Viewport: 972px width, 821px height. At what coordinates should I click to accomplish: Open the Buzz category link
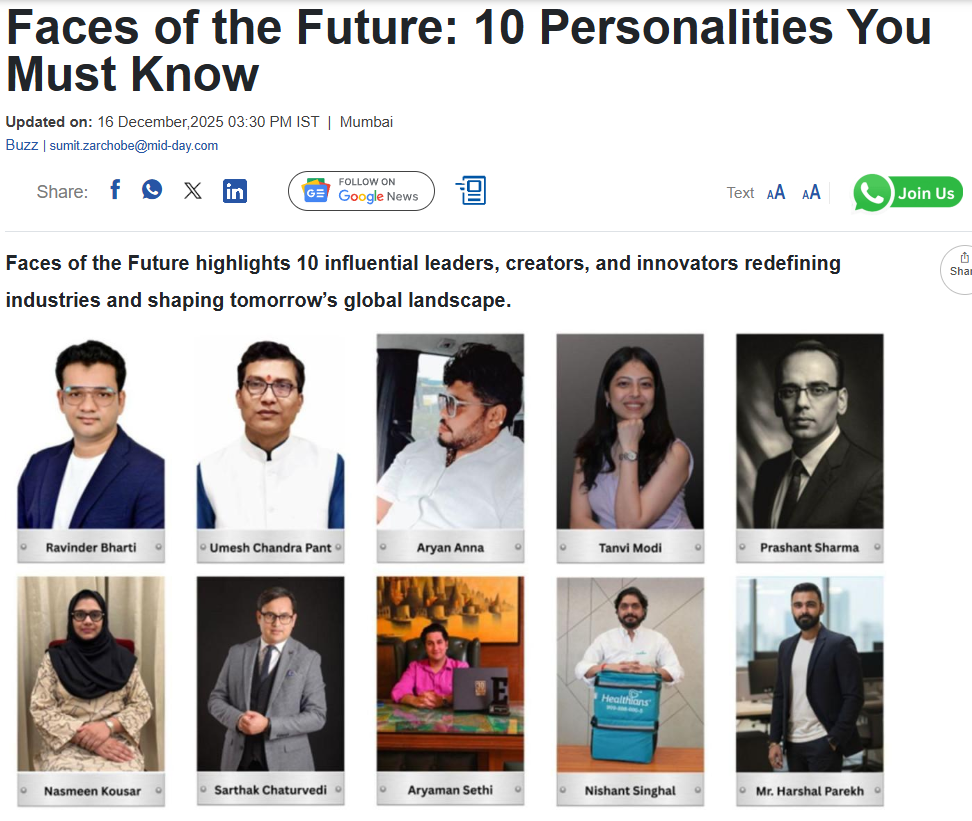pos(21,145)
